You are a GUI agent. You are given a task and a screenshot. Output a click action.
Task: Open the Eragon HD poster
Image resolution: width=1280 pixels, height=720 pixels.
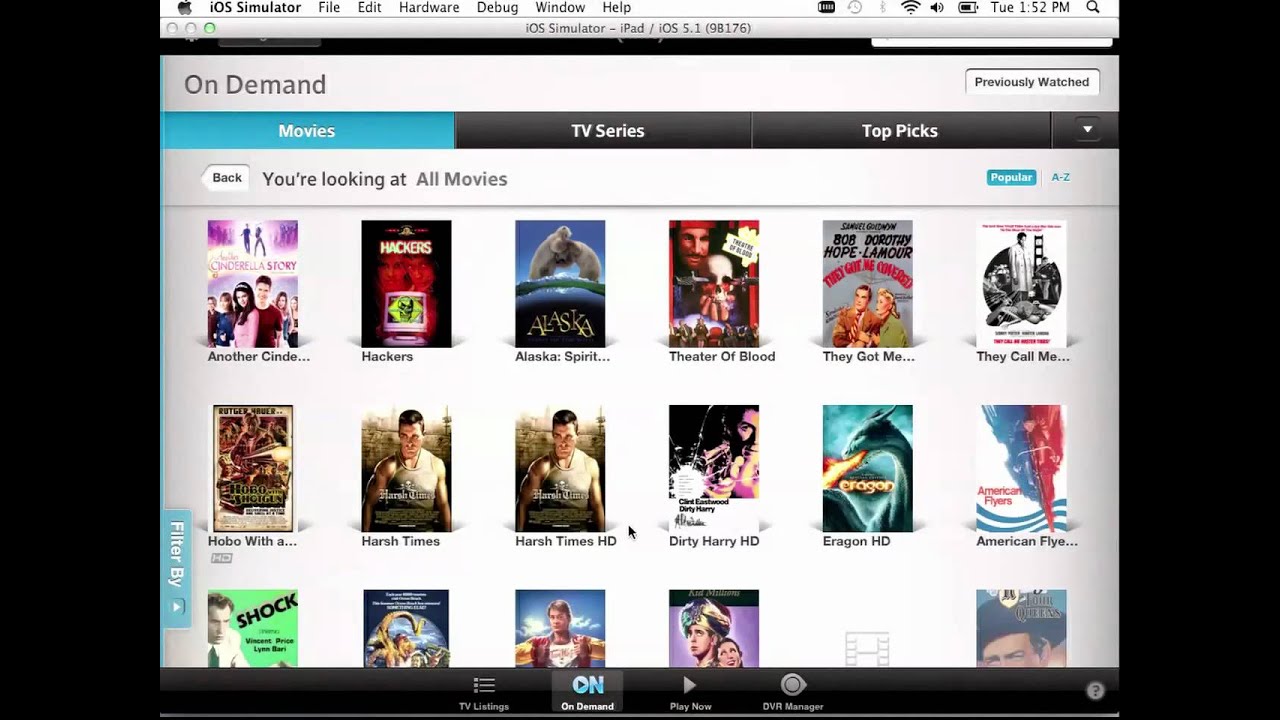tap(867, 468)
